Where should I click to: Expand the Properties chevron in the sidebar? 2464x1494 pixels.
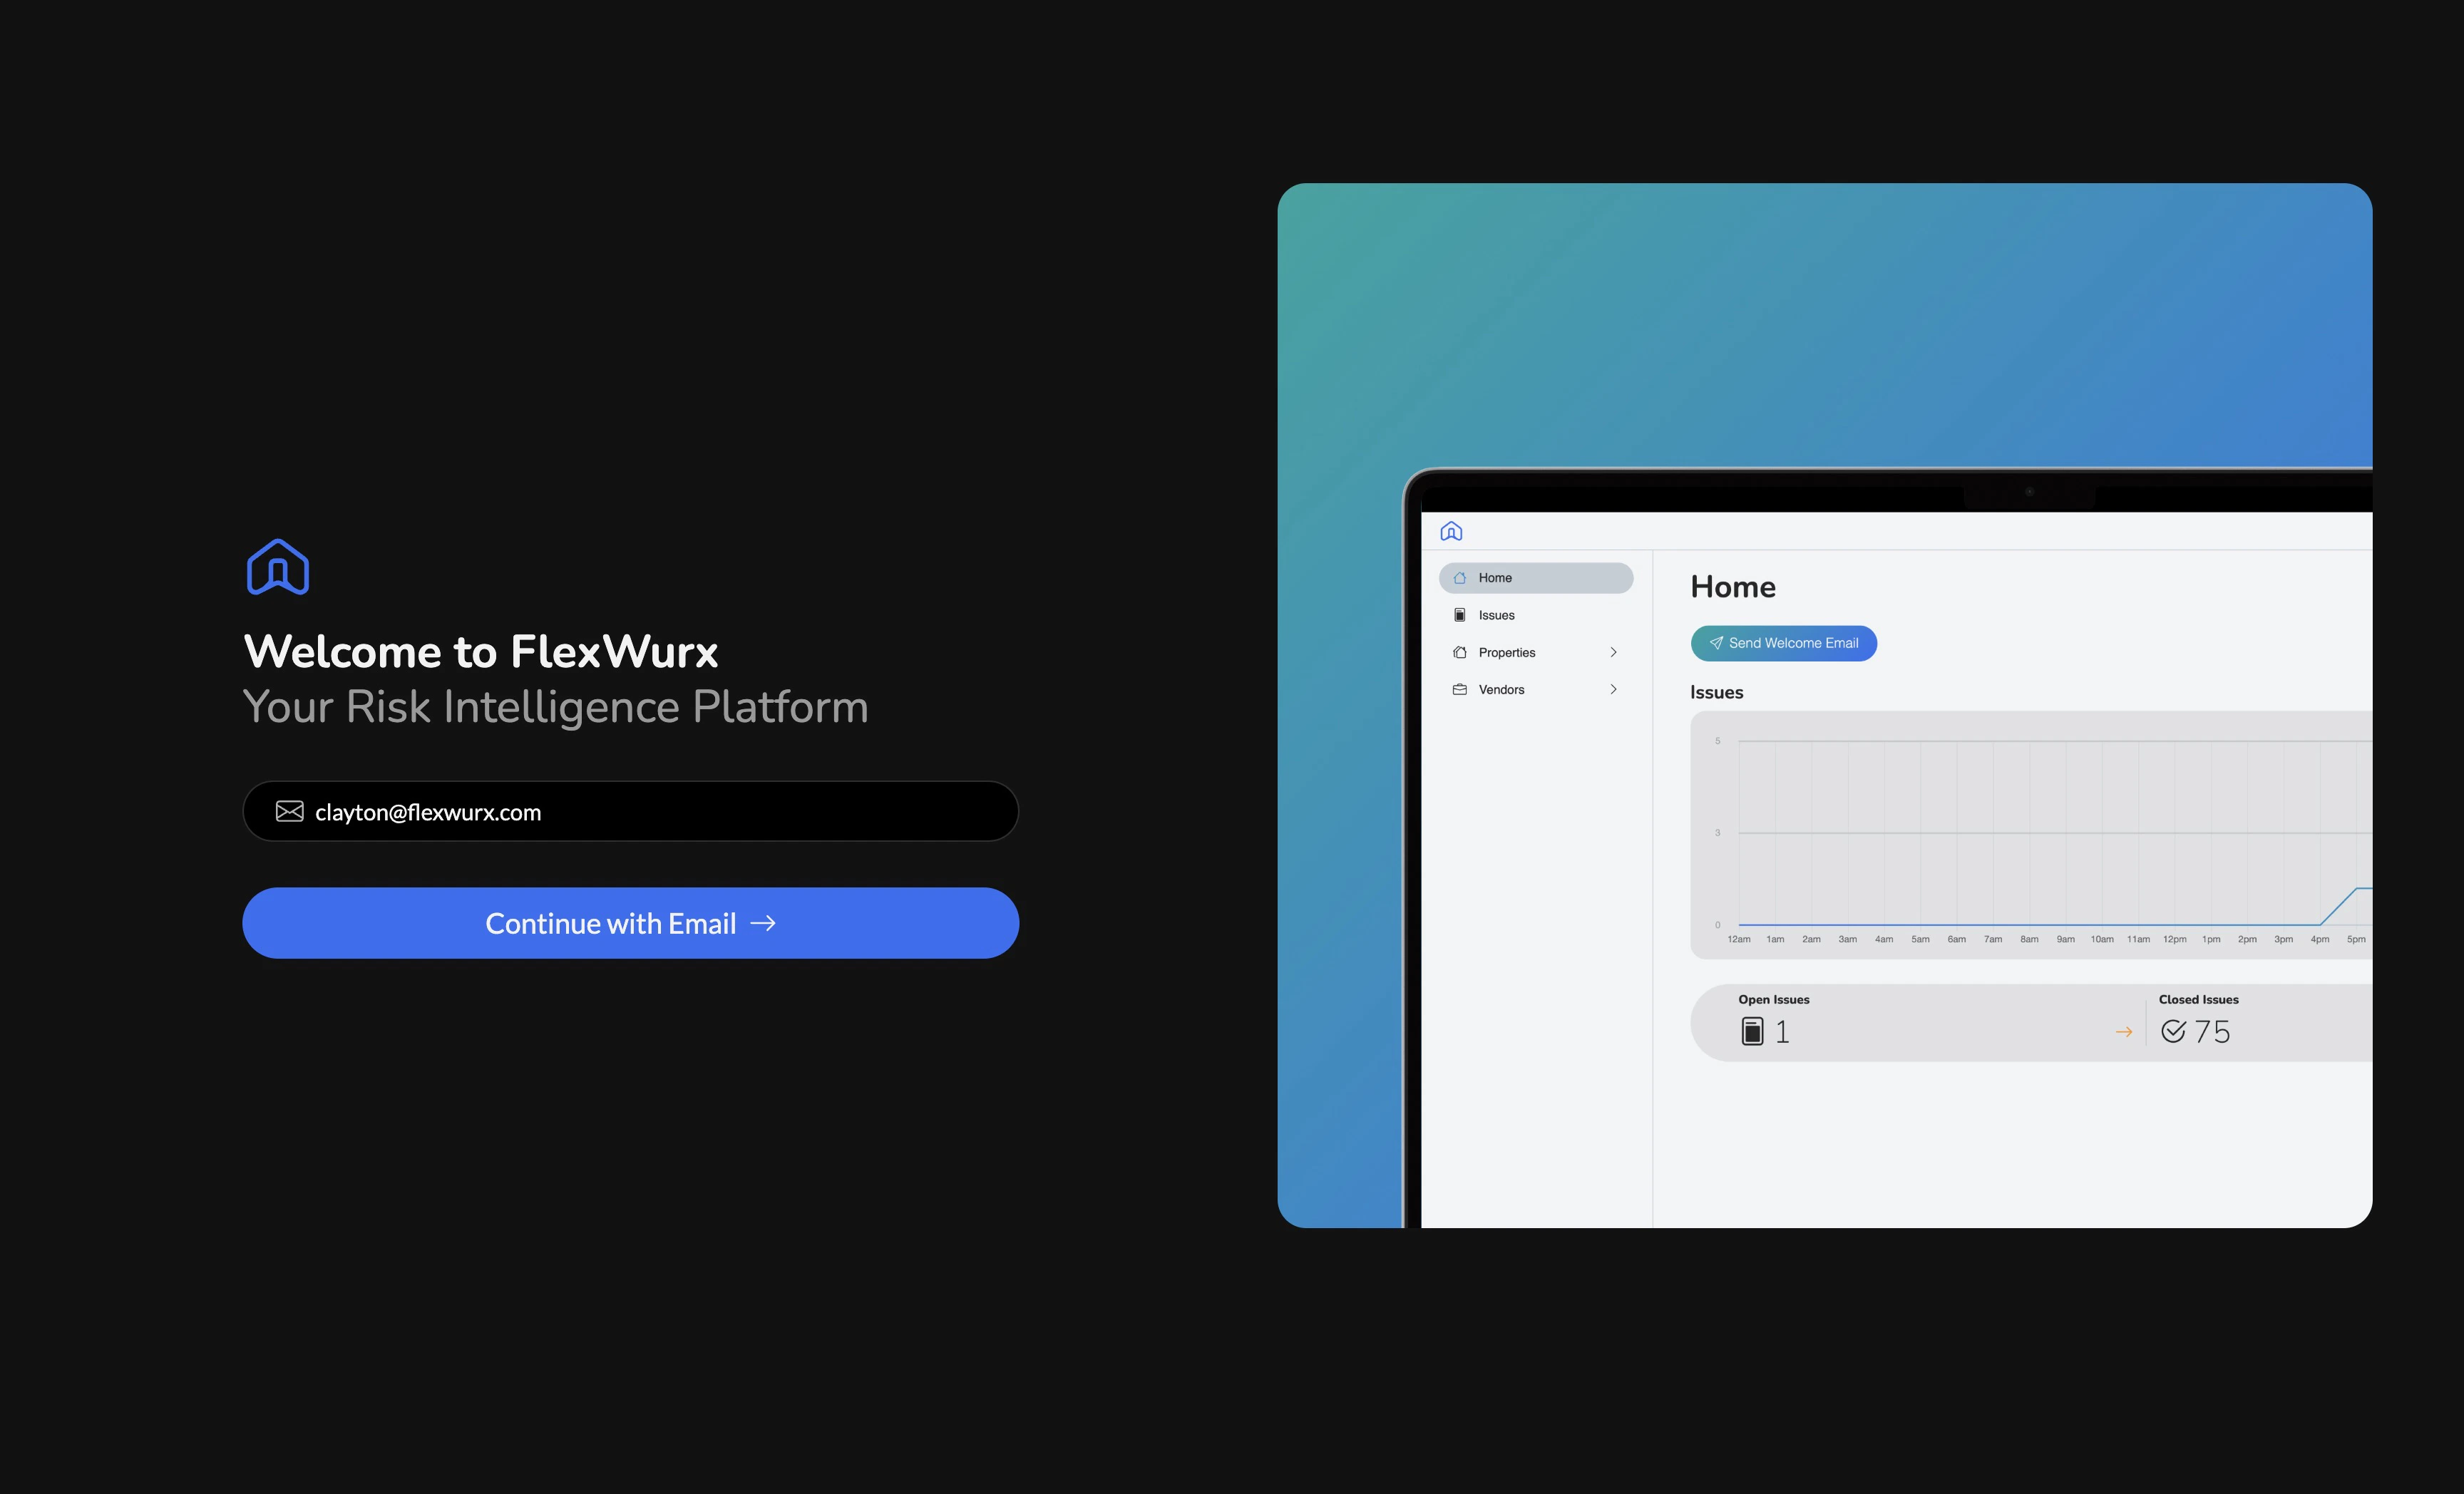point(1613,652)
